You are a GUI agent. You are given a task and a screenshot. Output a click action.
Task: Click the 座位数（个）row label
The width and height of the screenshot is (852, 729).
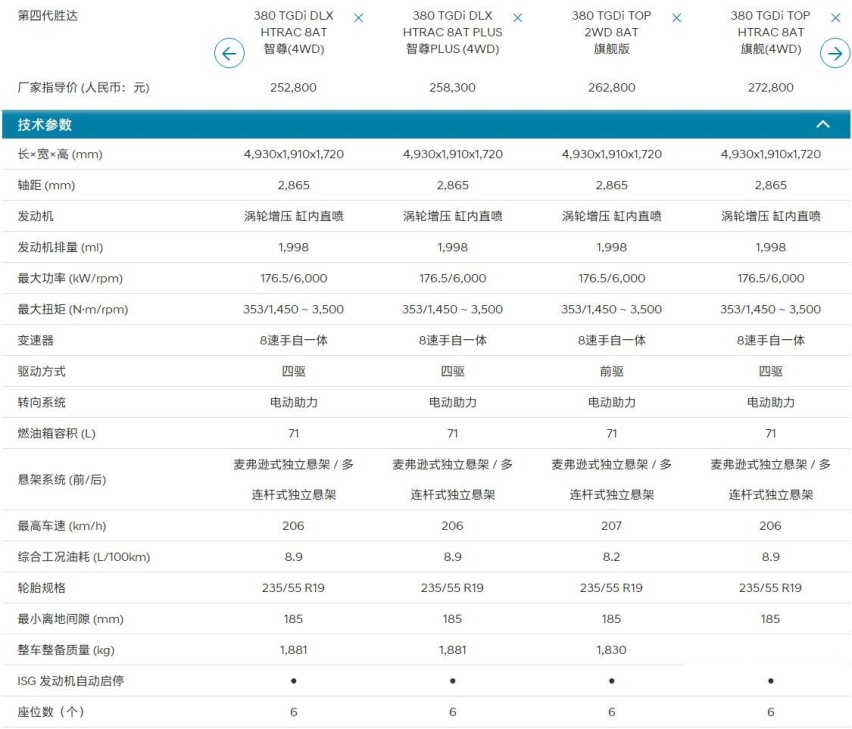[x=51, y=712]
